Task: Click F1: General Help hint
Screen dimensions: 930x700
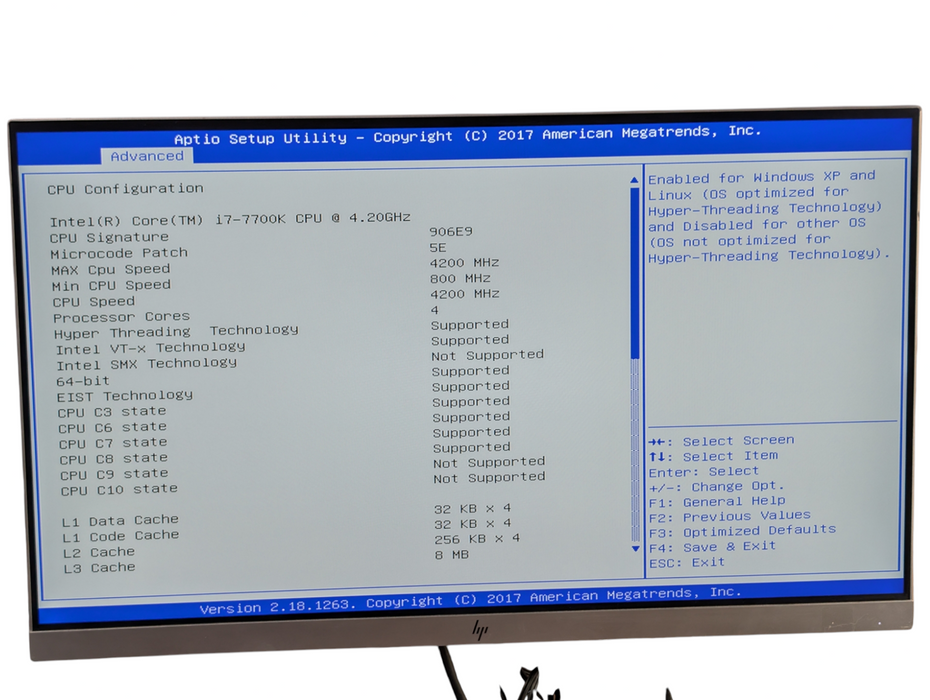Action: (717, 502)
